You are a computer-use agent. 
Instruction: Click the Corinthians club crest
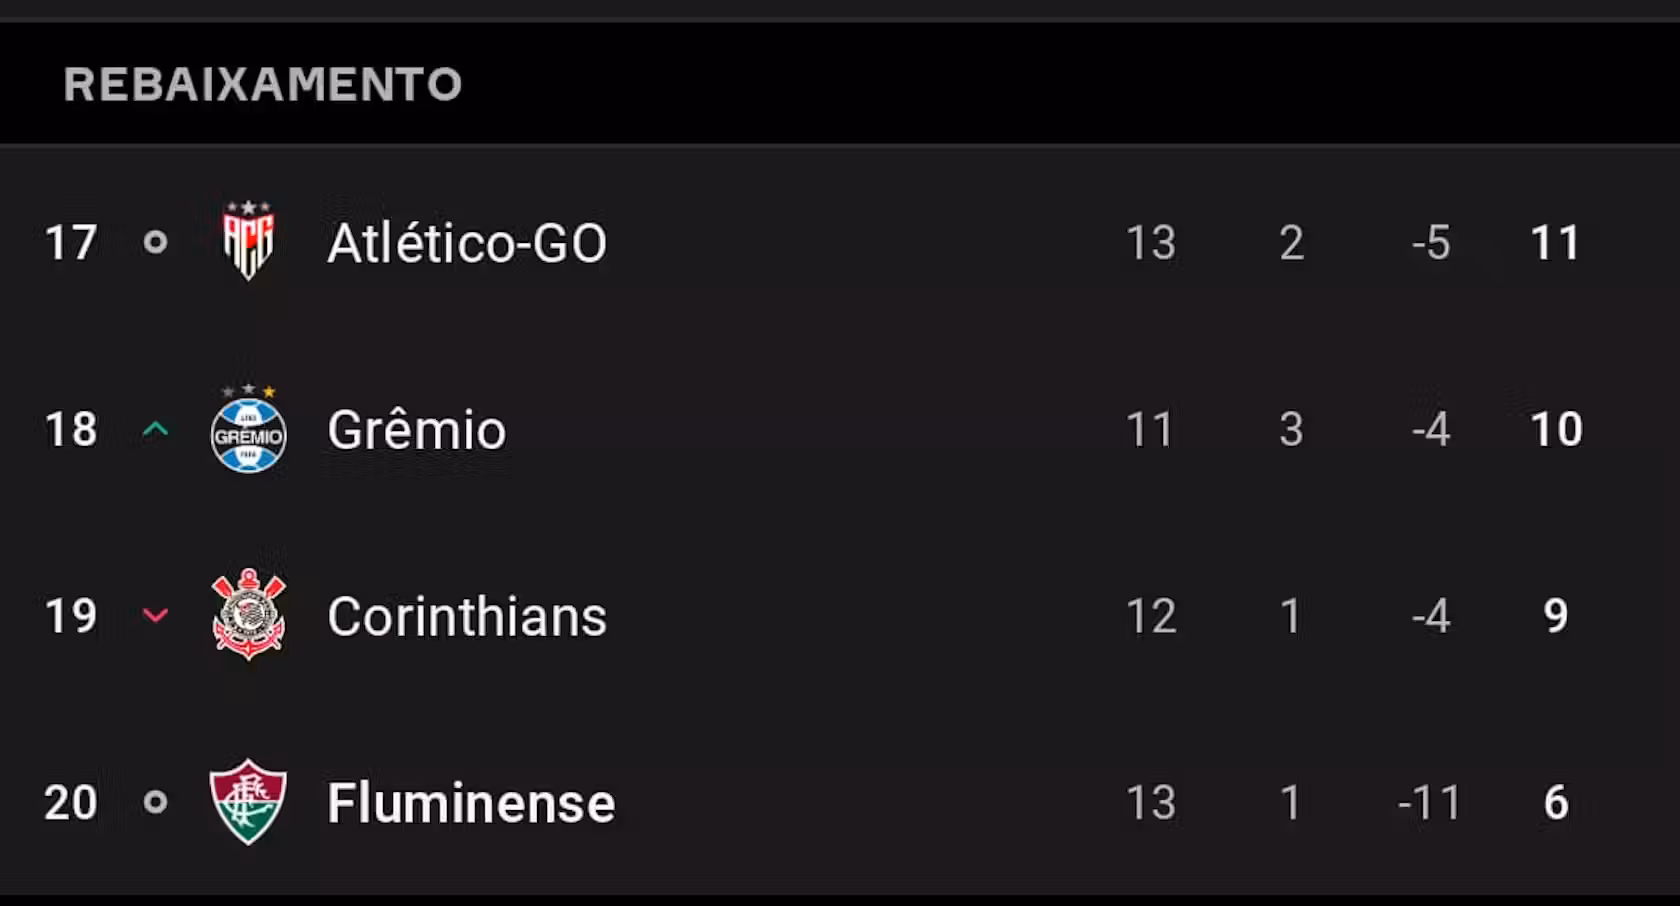[248, 615]
